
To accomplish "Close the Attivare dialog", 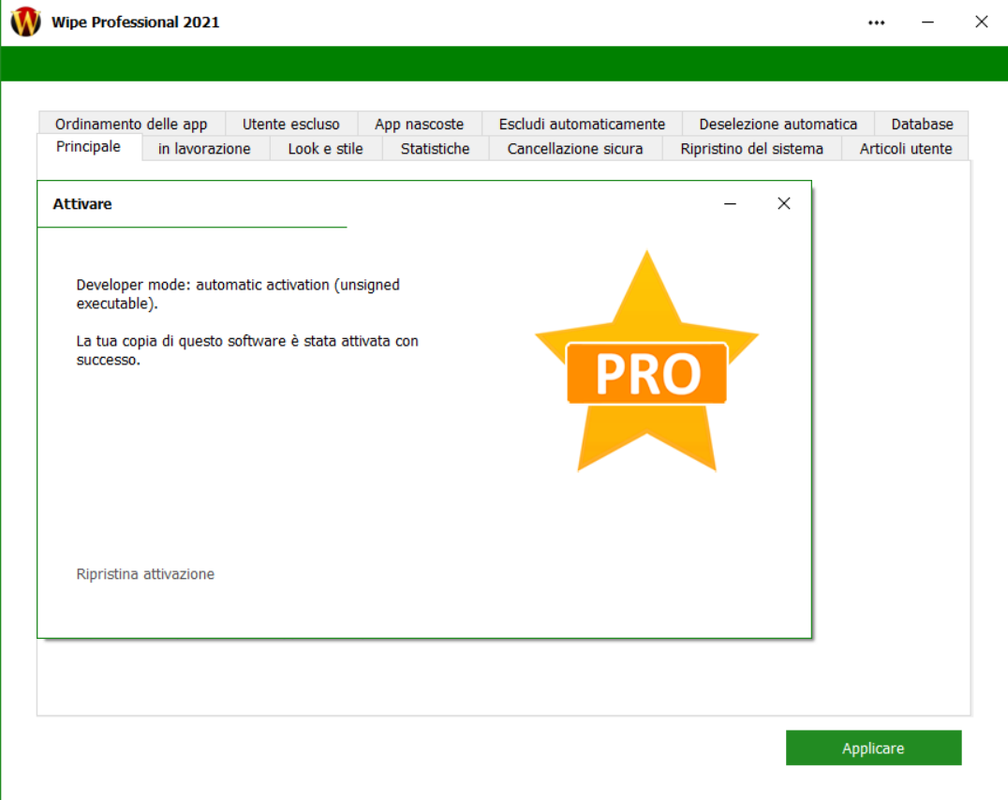I will [784, 204].
